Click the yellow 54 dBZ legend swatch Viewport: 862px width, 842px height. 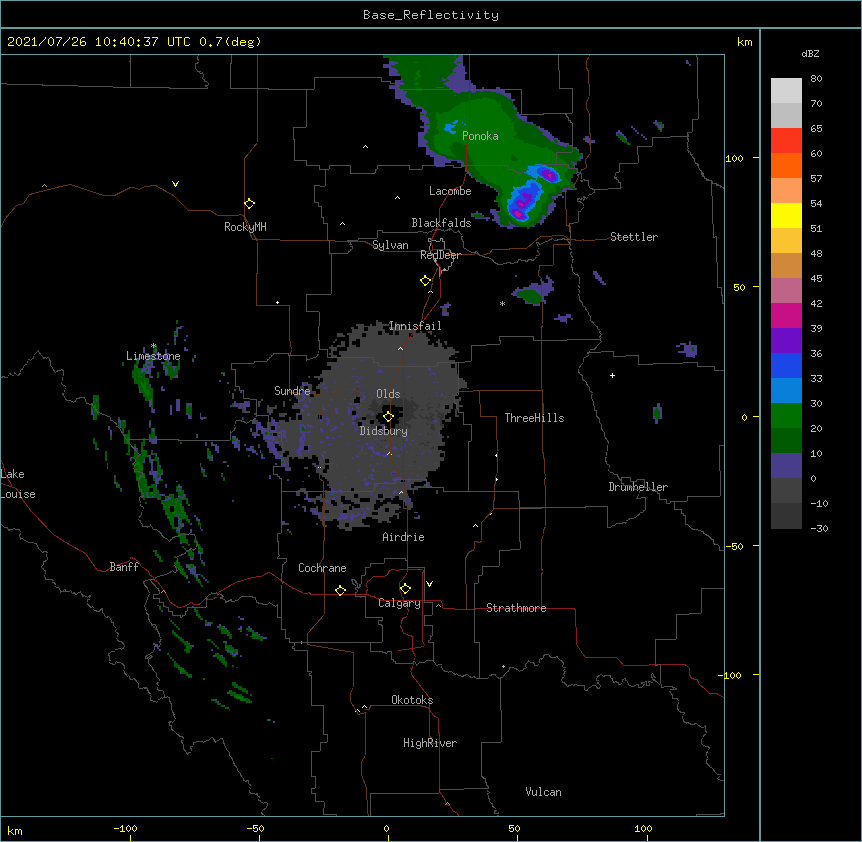786,215
